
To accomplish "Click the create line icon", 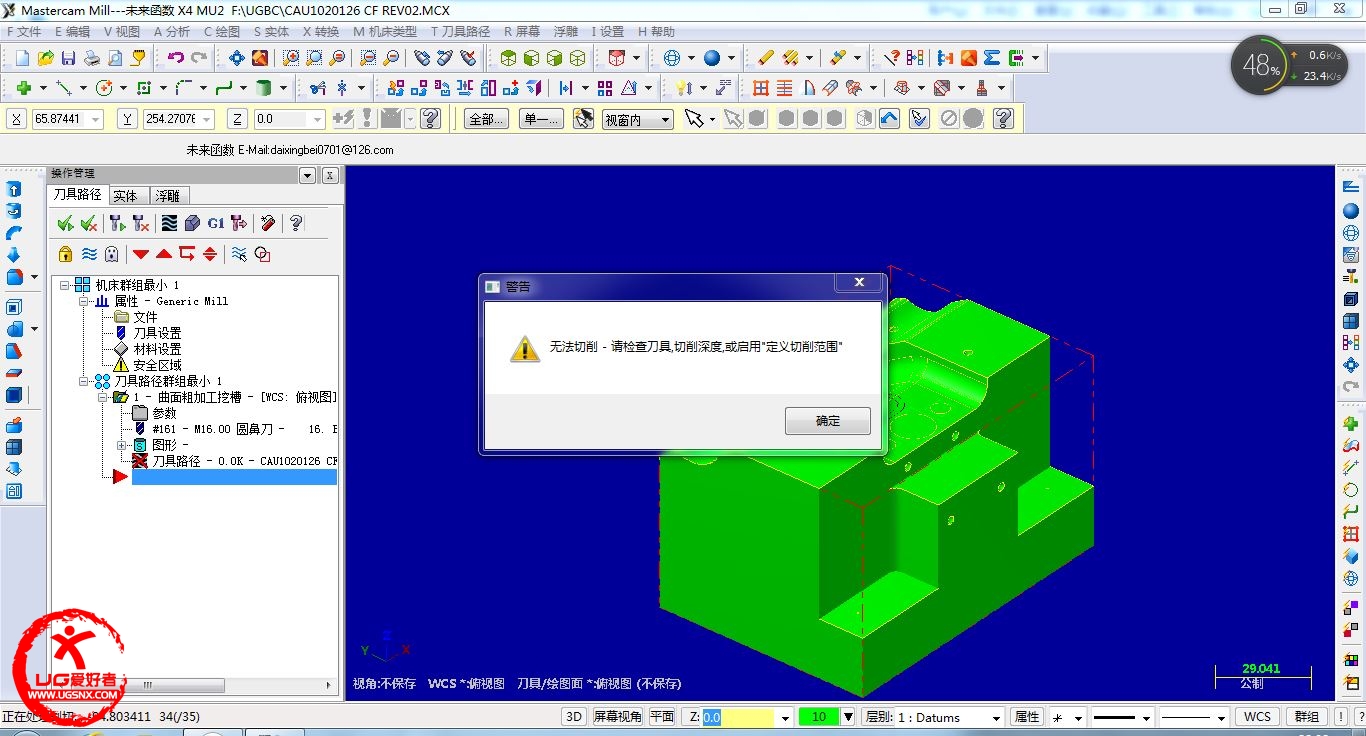I will 64,88.
